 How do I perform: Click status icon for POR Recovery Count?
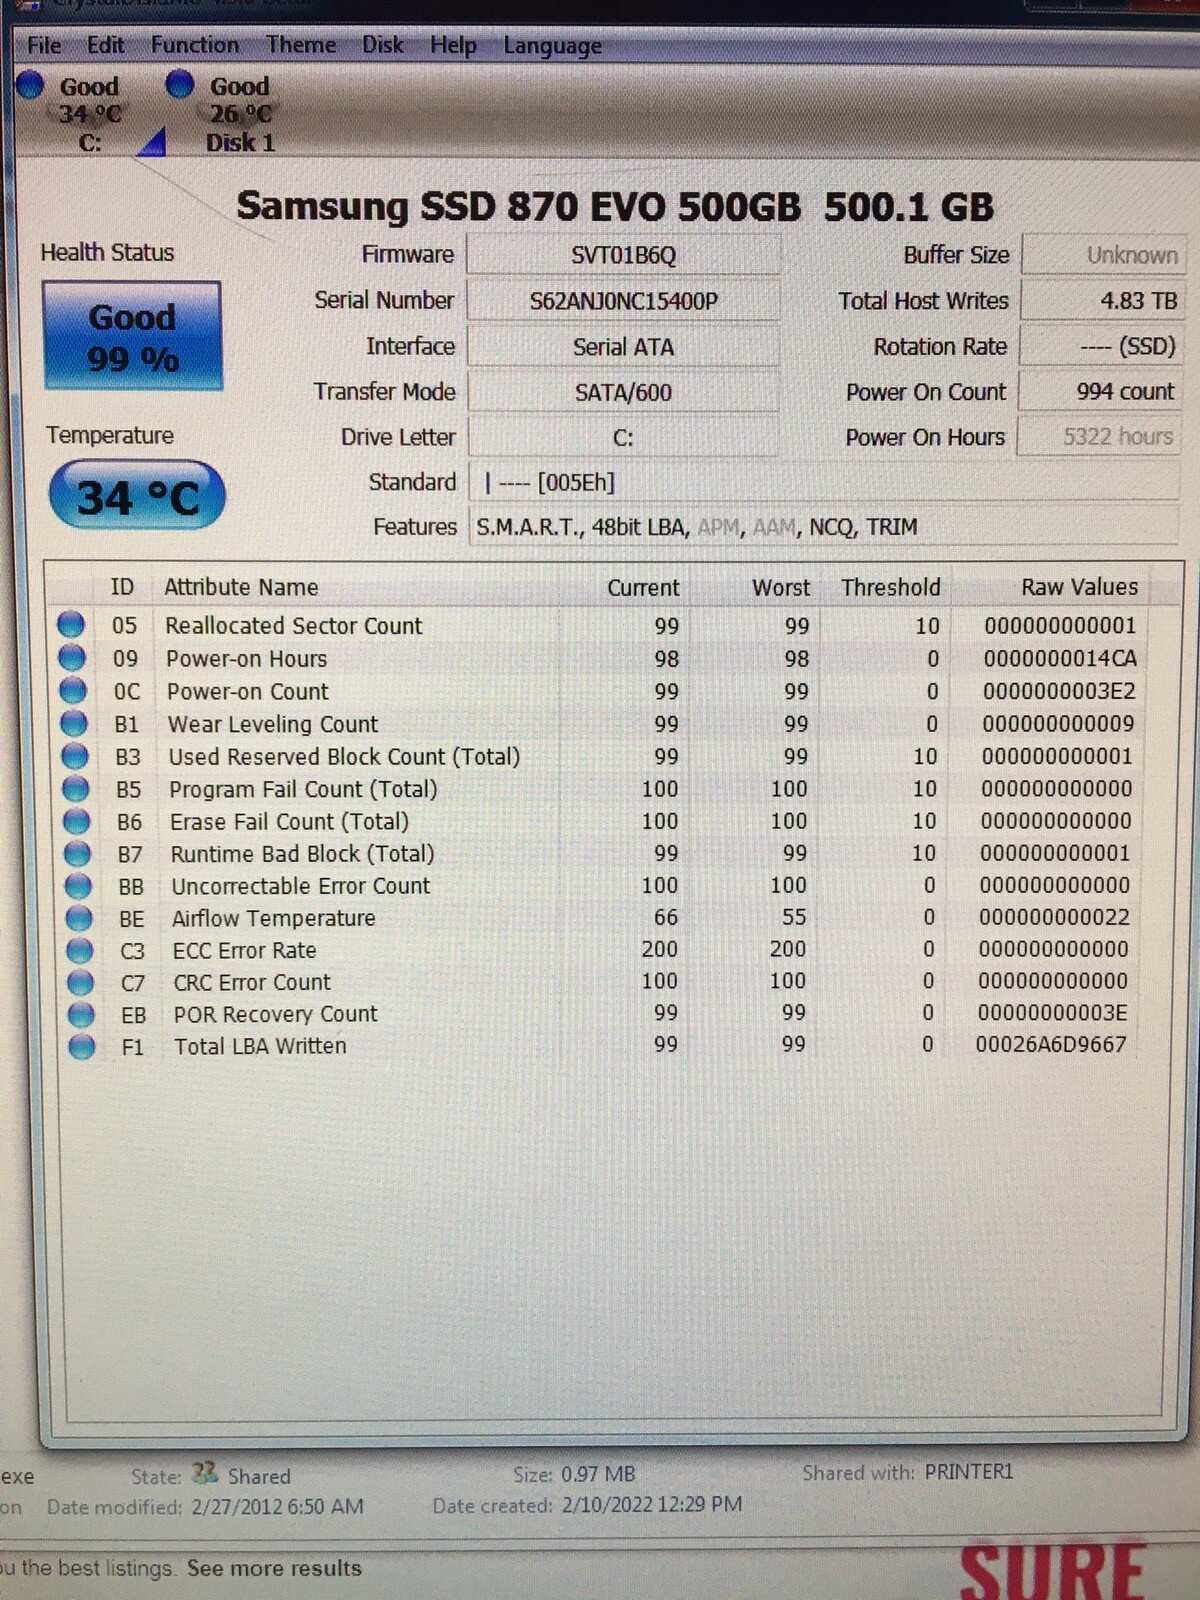[x=81, y=1015]
